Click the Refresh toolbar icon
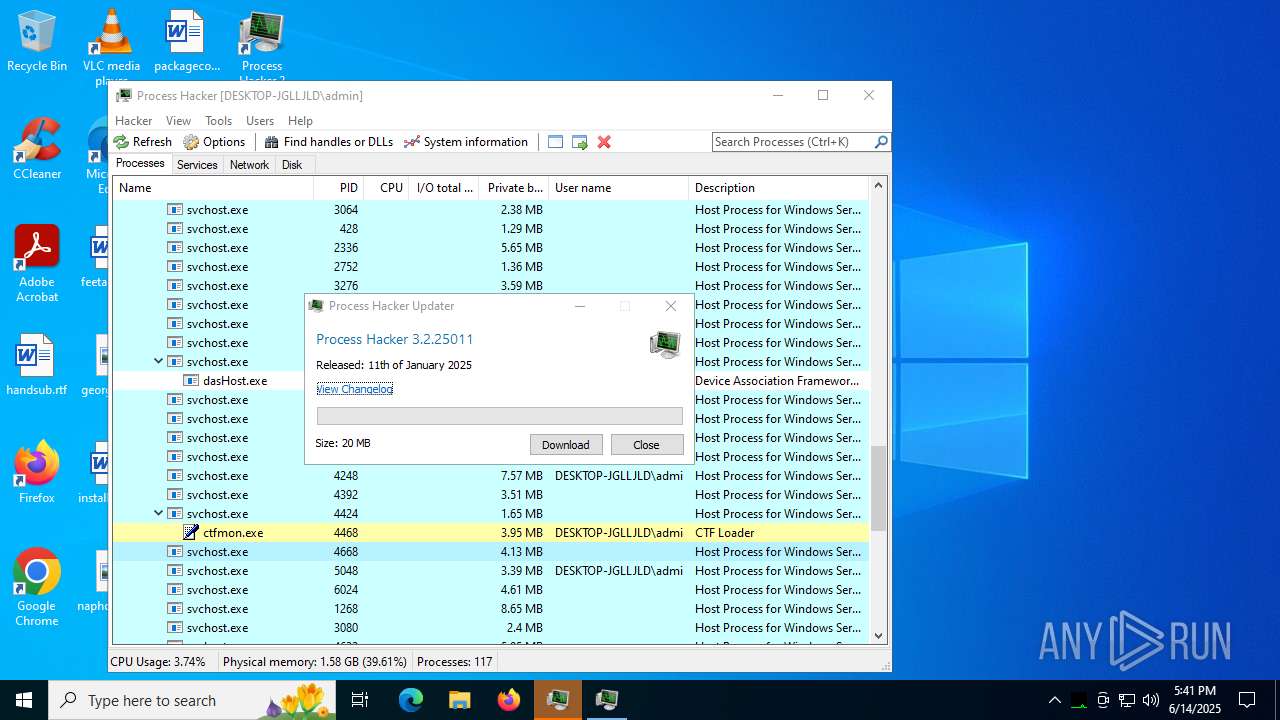Screen dimensions: 1280x720 click(x=122, y=142)
